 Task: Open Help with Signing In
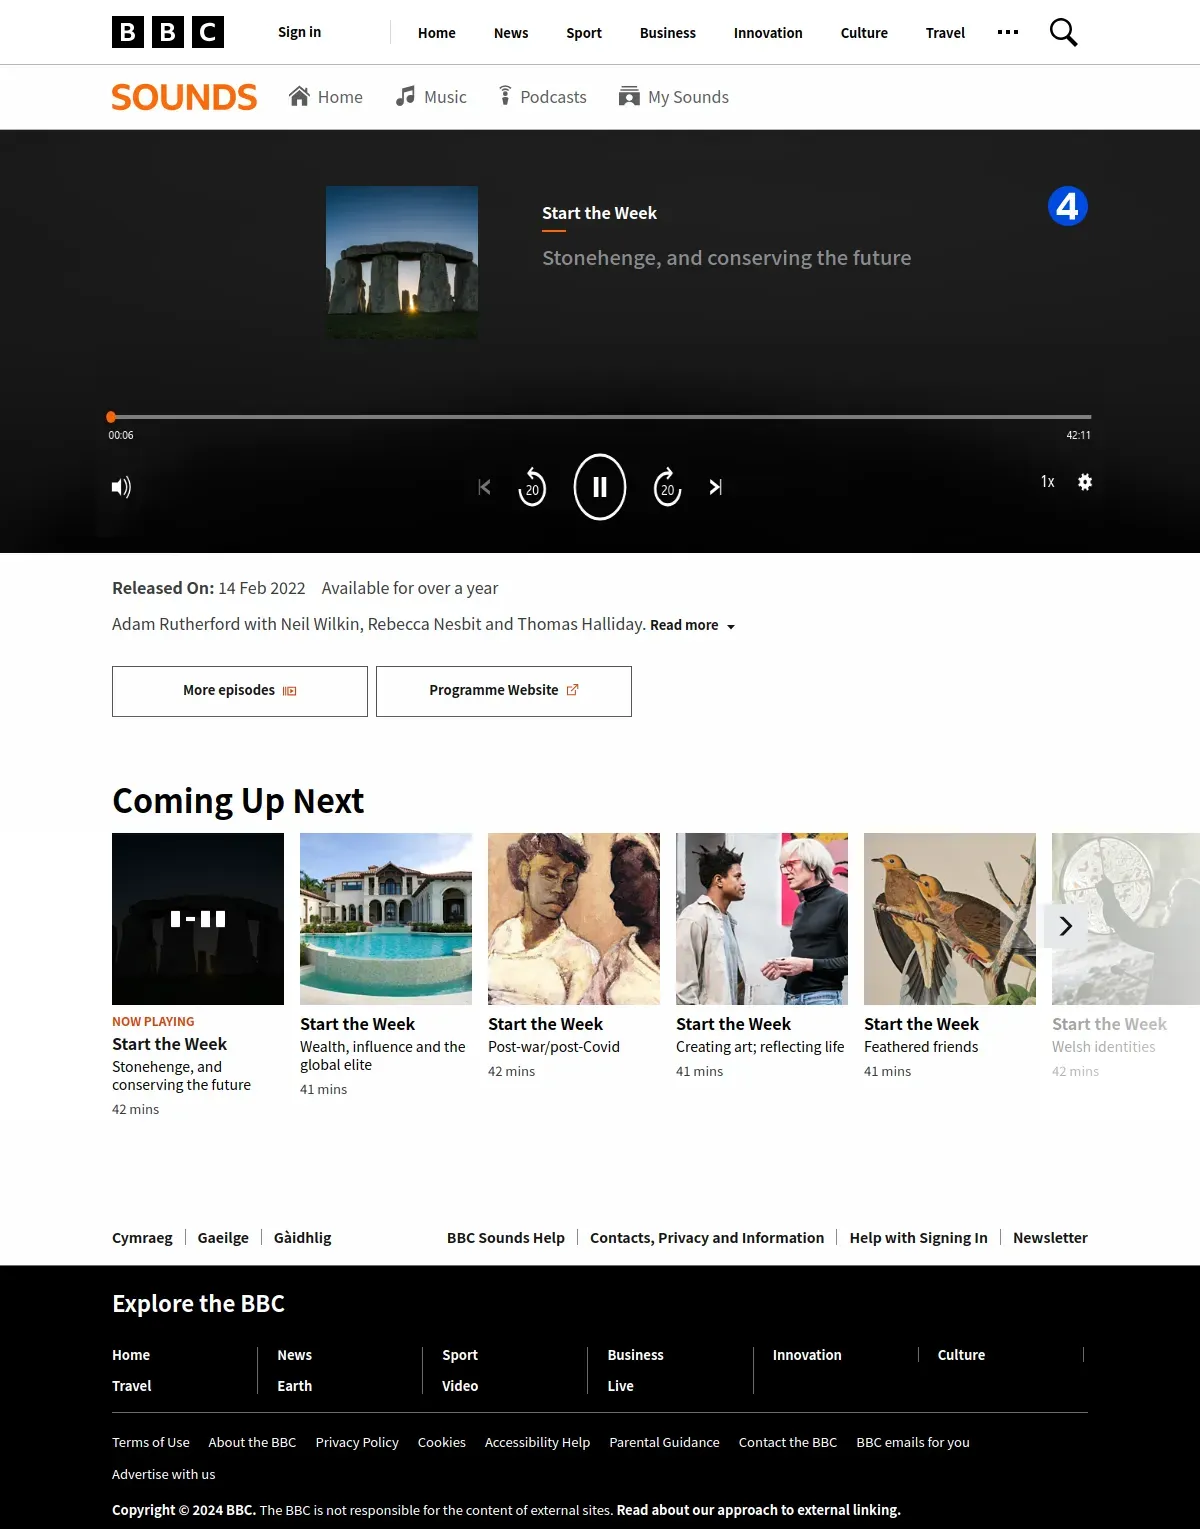point(919,1238)
